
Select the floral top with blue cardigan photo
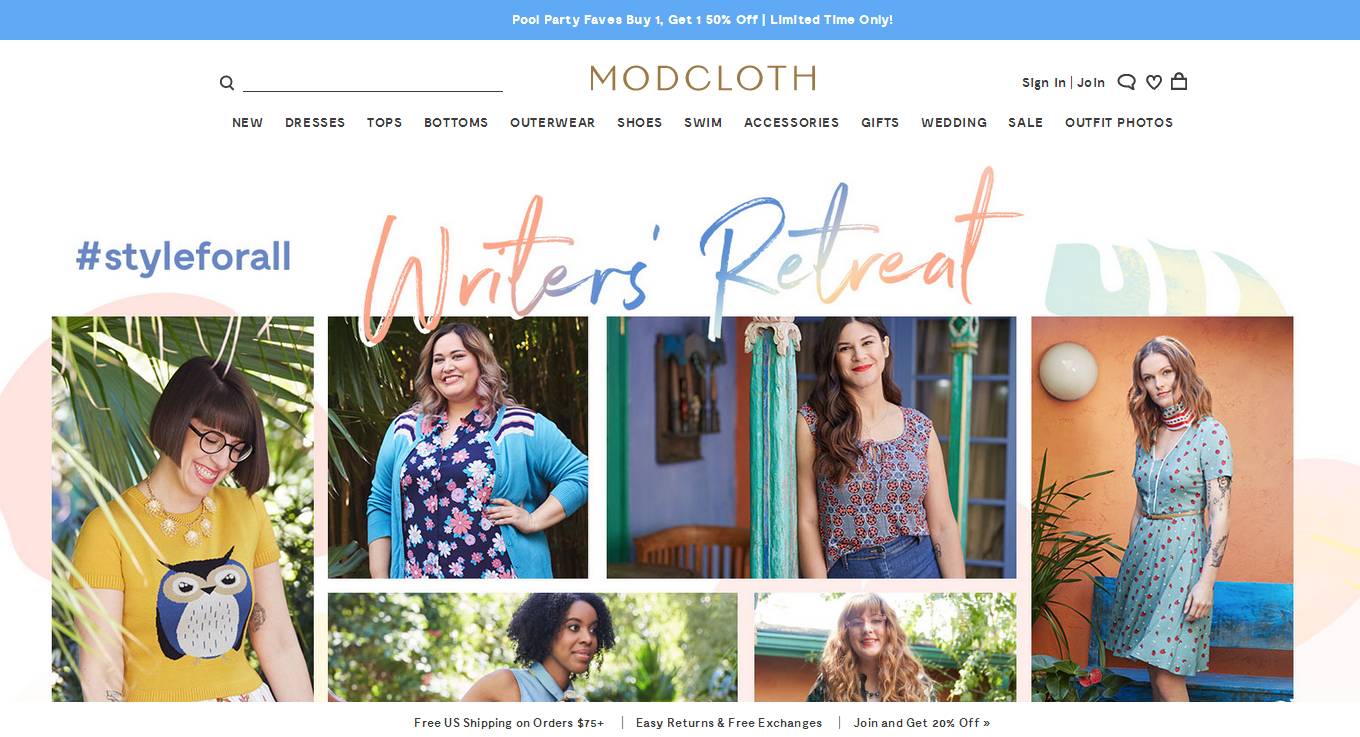click(x=458, y=447)
